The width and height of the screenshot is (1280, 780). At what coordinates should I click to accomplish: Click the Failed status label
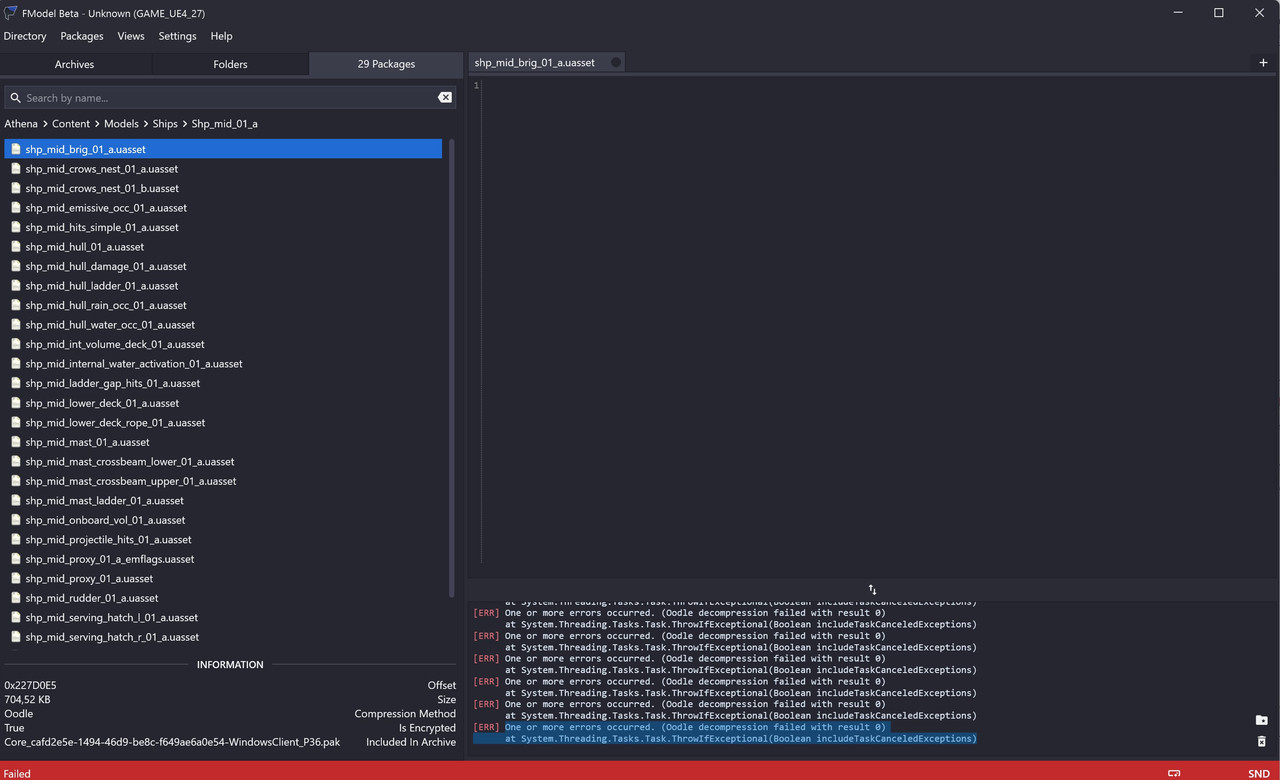pyautogui.click(x=17, y=773)
